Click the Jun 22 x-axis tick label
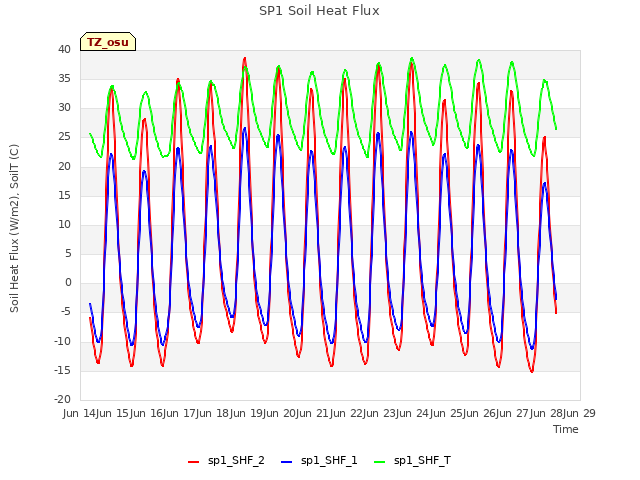The width and height of the screenshot is (640, 480). (347, 413)
